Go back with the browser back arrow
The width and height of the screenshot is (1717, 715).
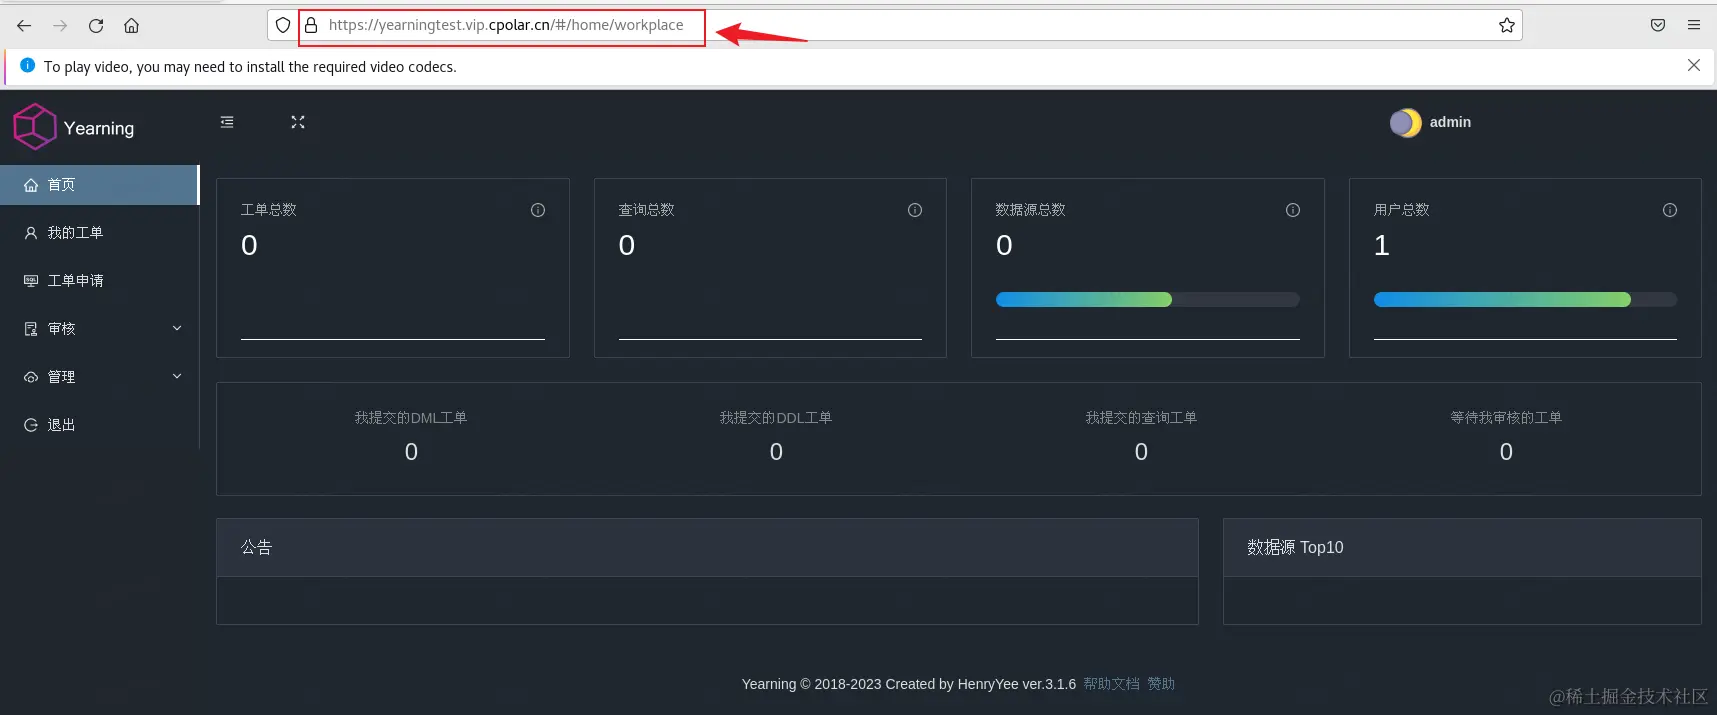[x=24, y=26]
